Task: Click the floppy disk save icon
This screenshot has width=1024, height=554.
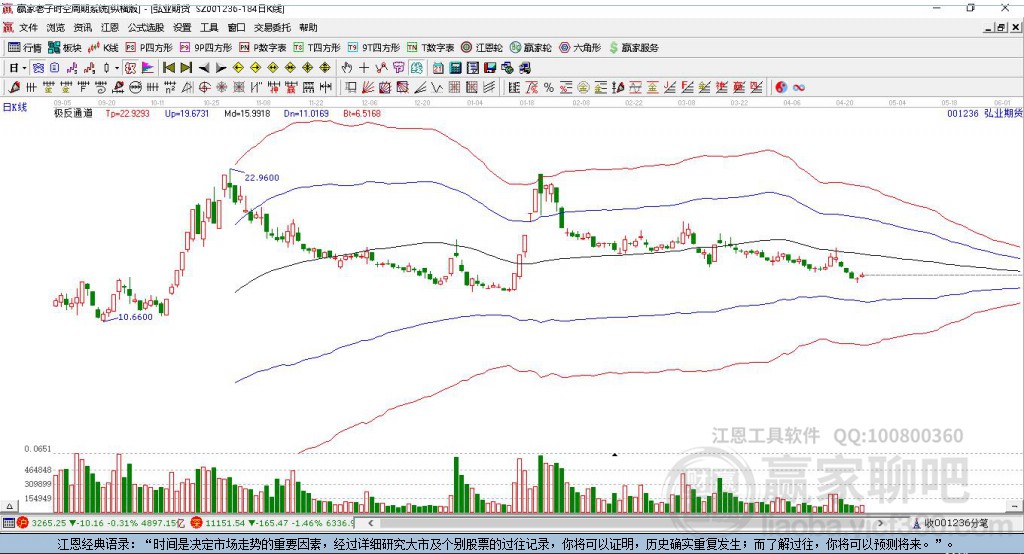Action: (490, 68)
